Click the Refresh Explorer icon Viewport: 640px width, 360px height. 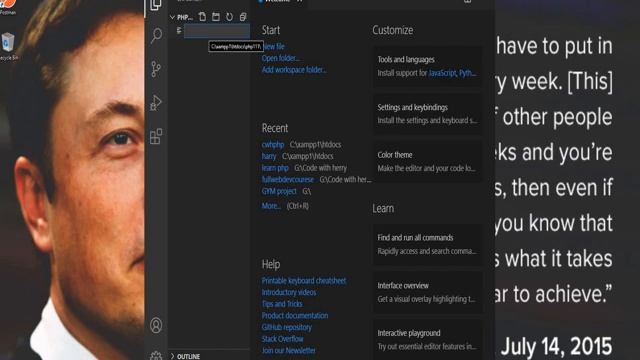(x=229, y=17)
